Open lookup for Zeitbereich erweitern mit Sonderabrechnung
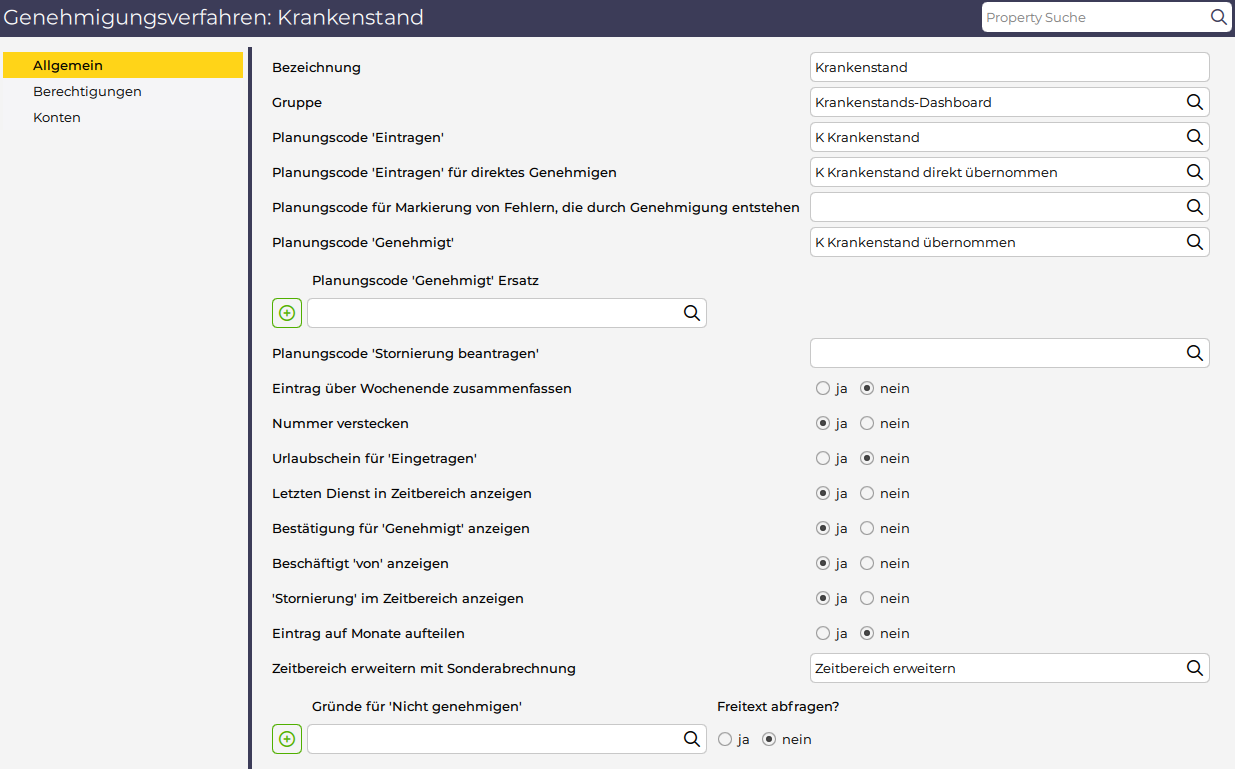This screenshot has height=769, width=1235. pyautogui.click(x=1194, y=668)
